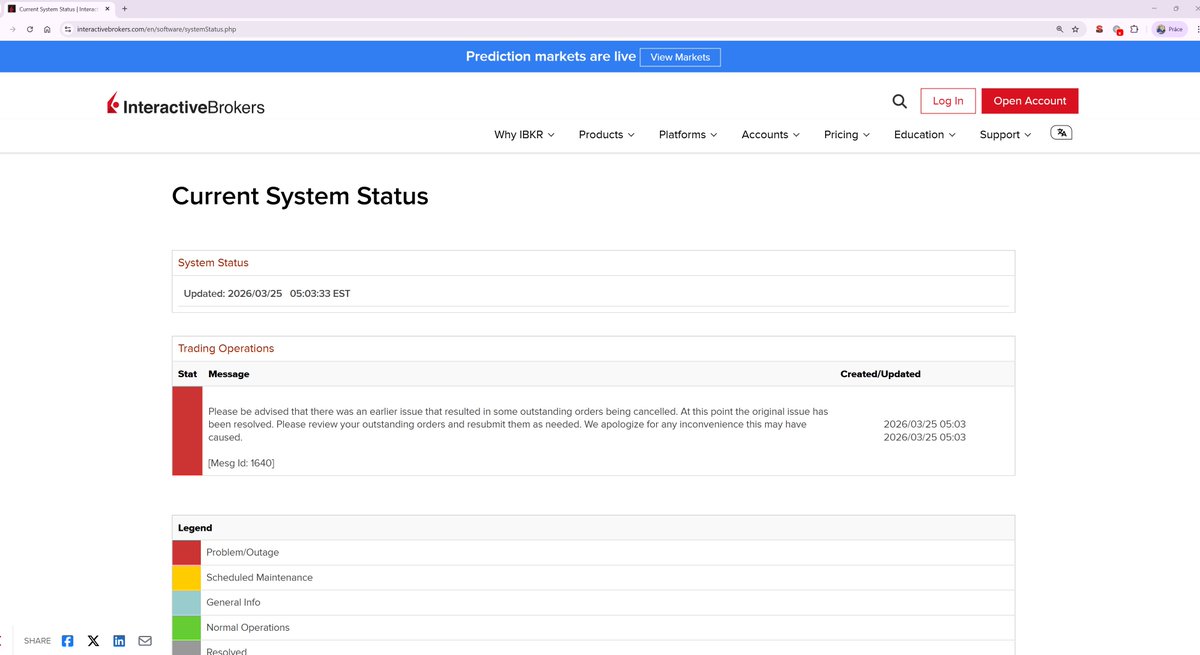Image resolution: width=1200 pixels, height=655 pixels.
Task: Open the site search magnifier icon
Action: [x=899, y=101]
